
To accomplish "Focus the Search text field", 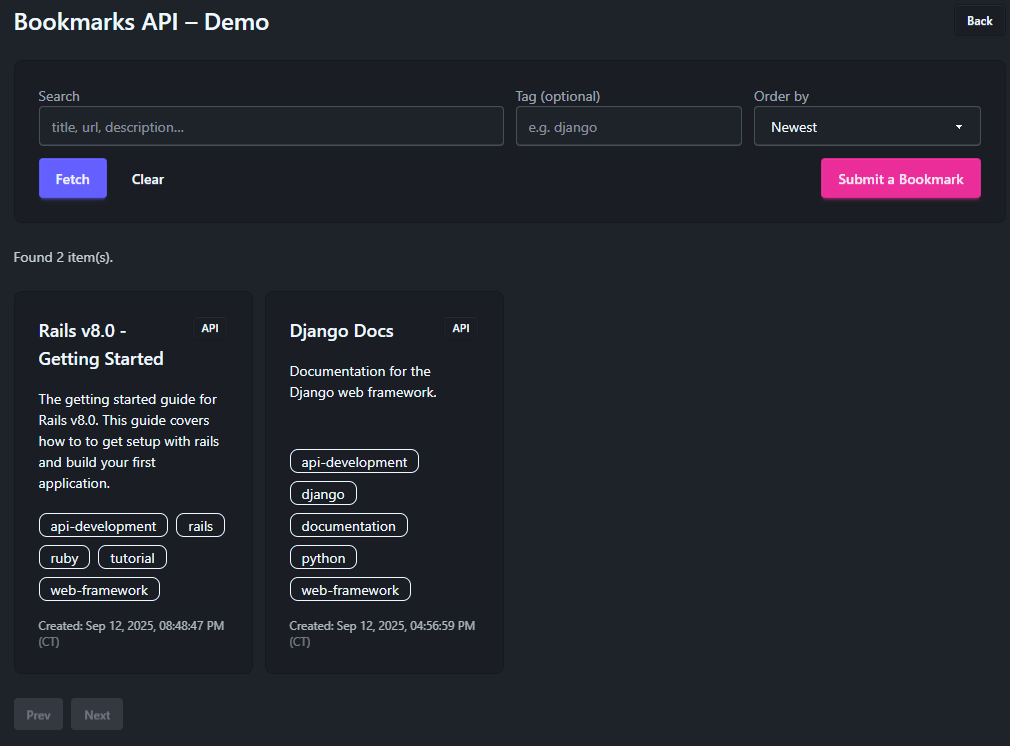I will [270, 127].
